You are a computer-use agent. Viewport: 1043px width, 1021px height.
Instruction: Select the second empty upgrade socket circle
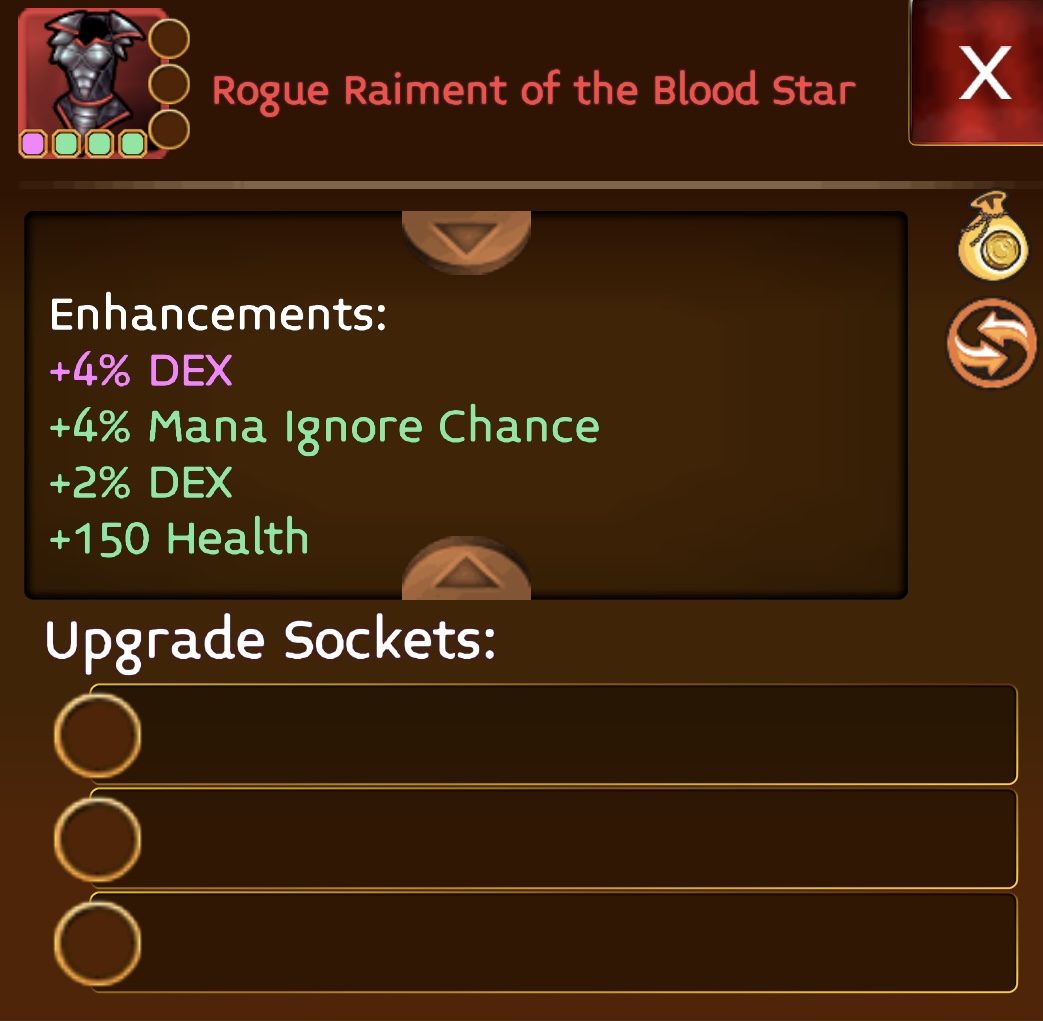[97, 839]
